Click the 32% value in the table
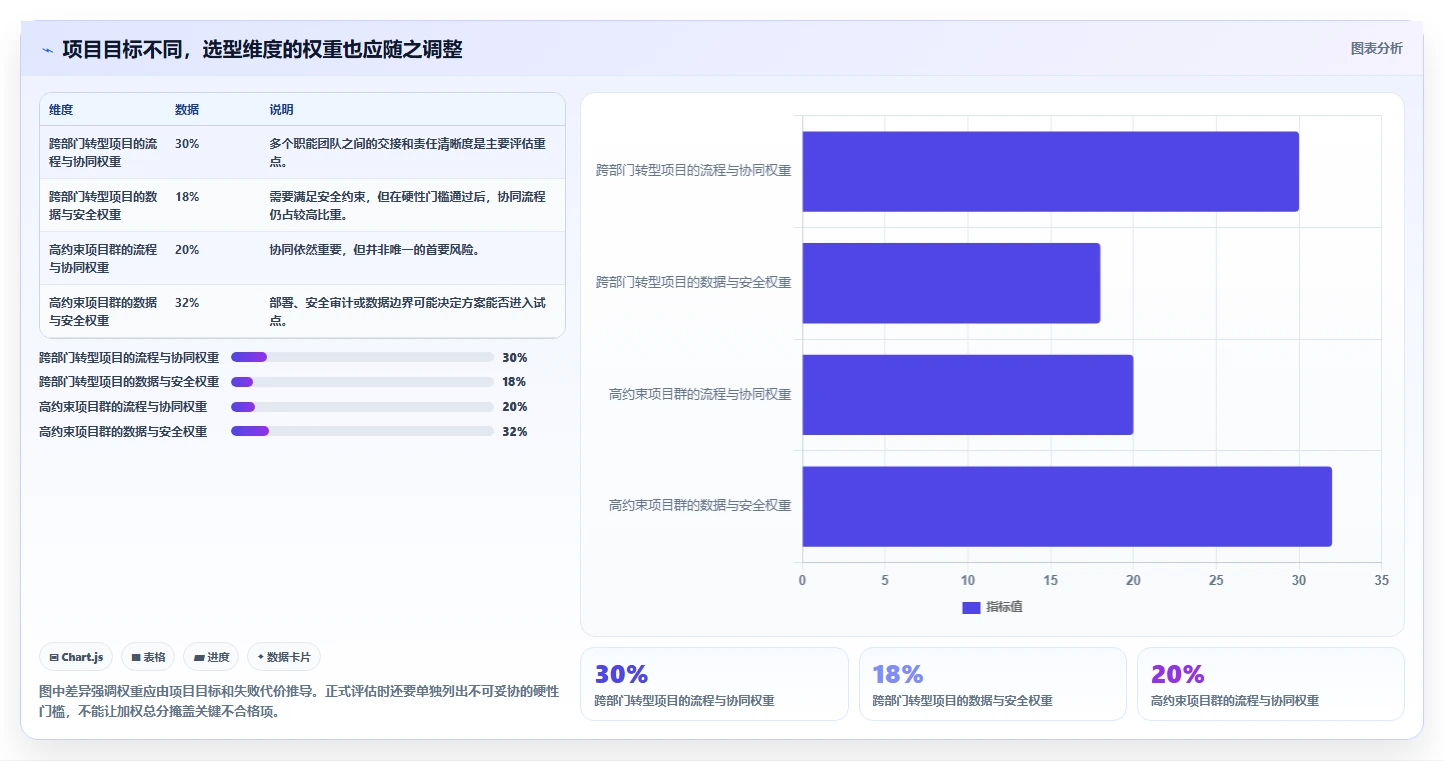The height and width of the screenshot is (761, 1444). (x=187, y=303)
